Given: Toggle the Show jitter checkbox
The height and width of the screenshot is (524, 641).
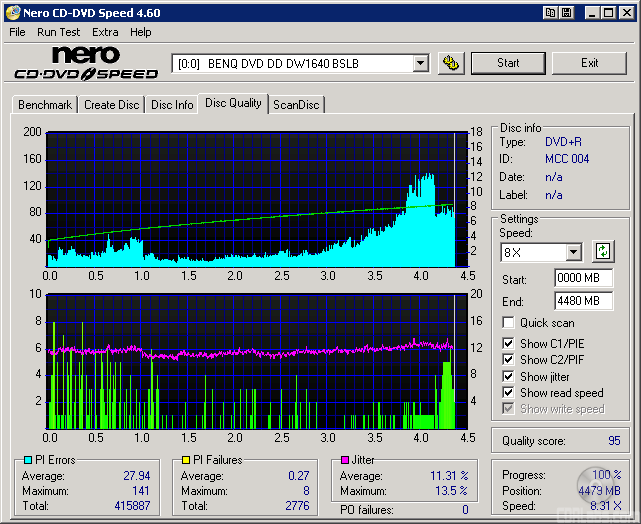Looking at the screenshot, I should (x=509, y=377).
